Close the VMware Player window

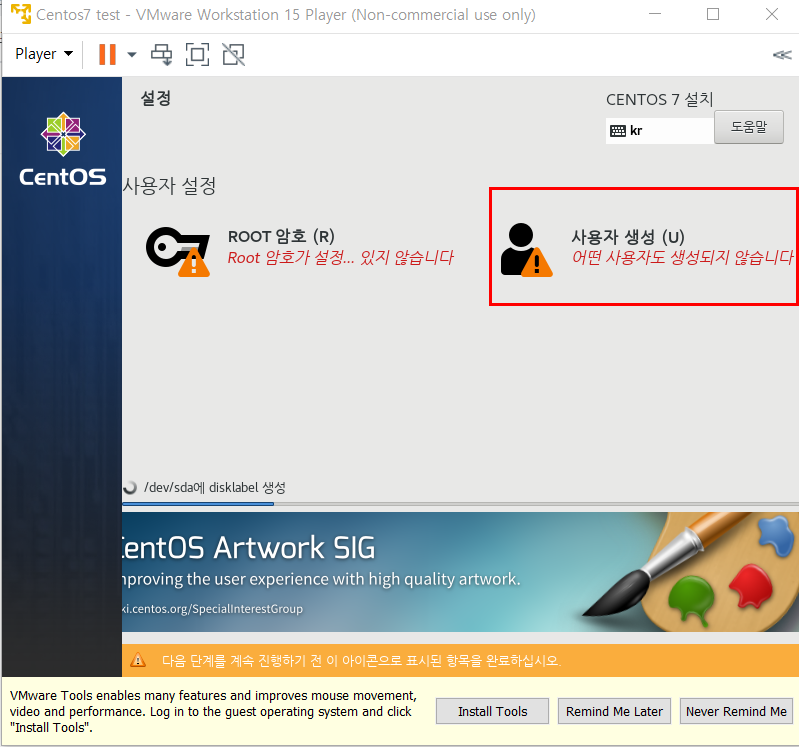click(x=772, y=14)
